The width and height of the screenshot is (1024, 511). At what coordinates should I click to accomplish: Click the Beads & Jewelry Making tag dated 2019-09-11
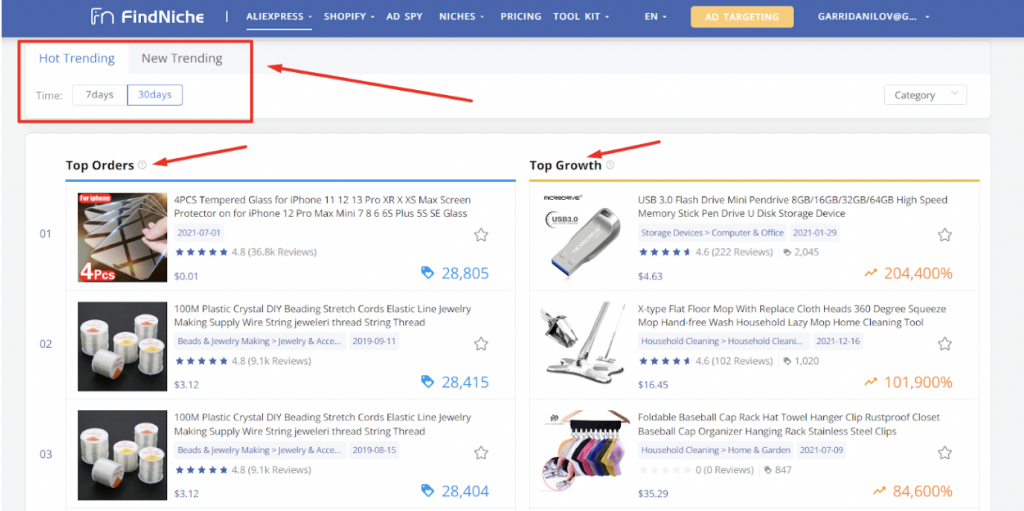click(260, 341)
